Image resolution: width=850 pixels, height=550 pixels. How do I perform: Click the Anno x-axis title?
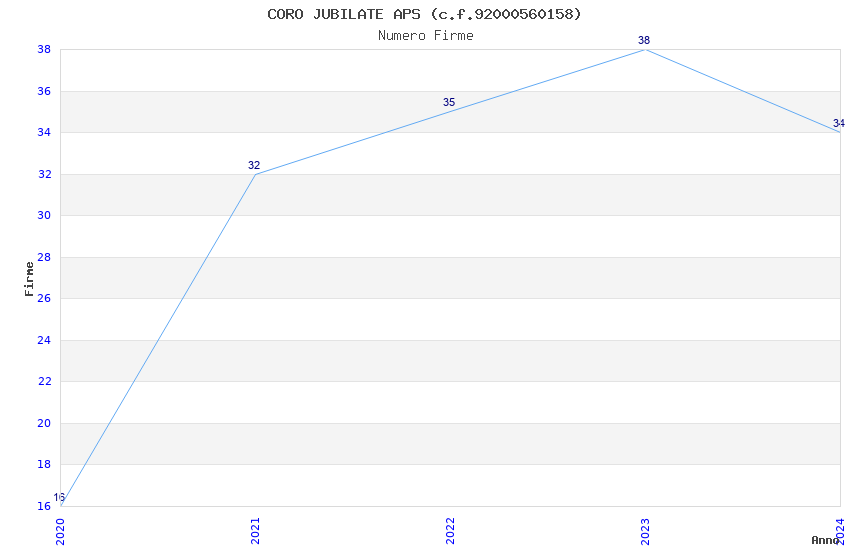pos(825,540)
